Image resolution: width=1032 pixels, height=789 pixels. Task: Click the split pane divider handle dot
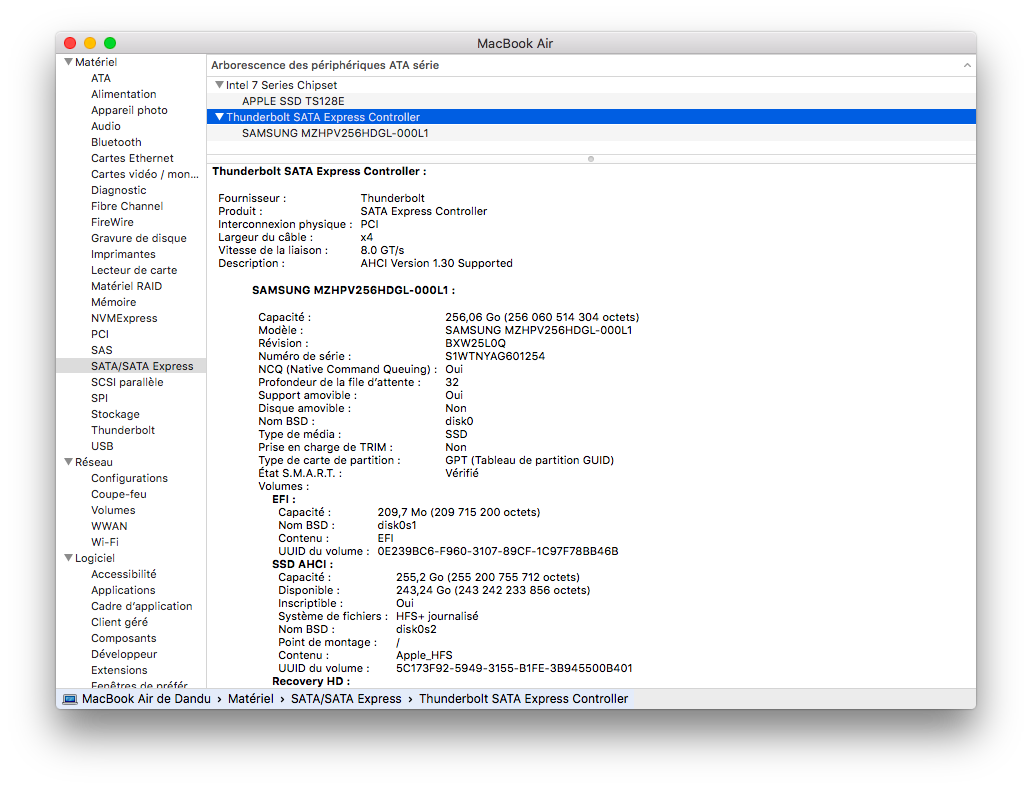pyautogui.click(x=591, y=159)
